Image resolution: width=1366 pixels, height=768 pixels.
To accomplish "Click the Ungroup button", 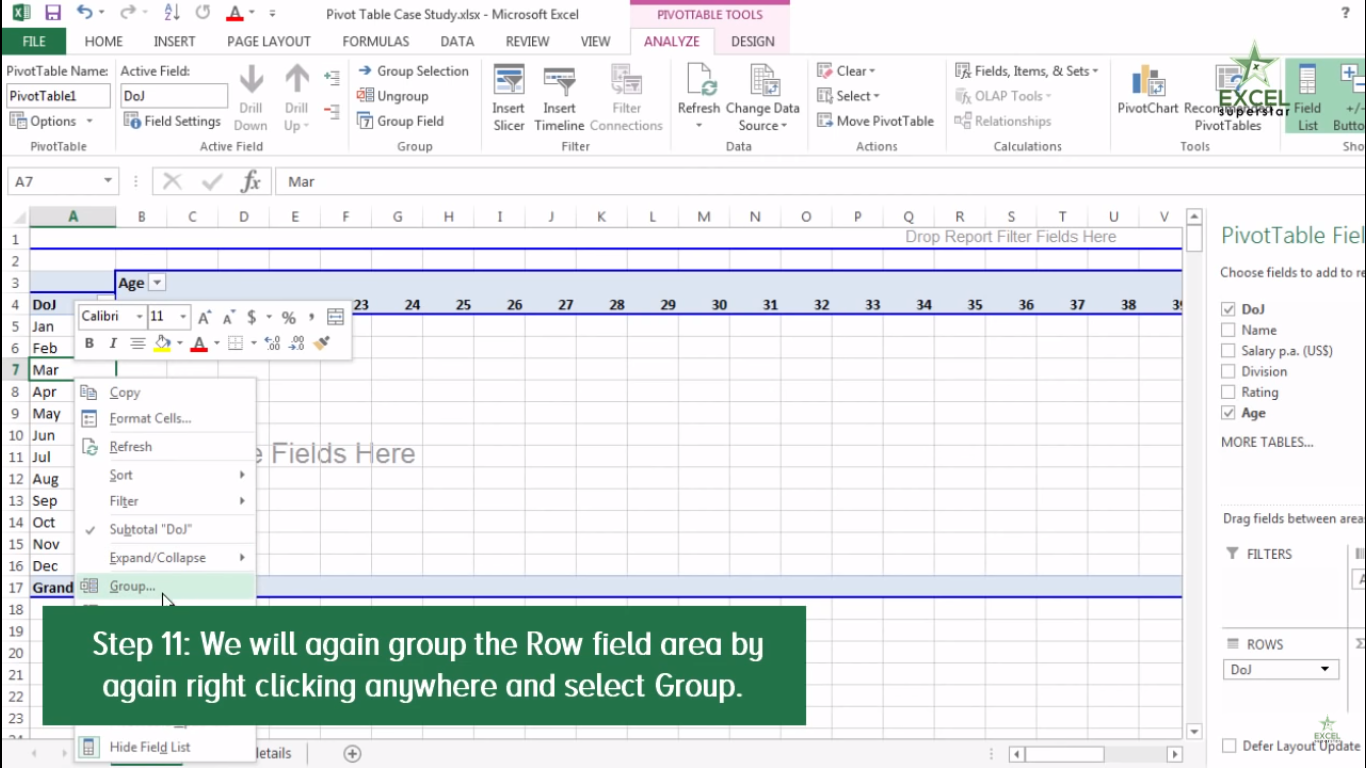I will [x=393, y=96].
